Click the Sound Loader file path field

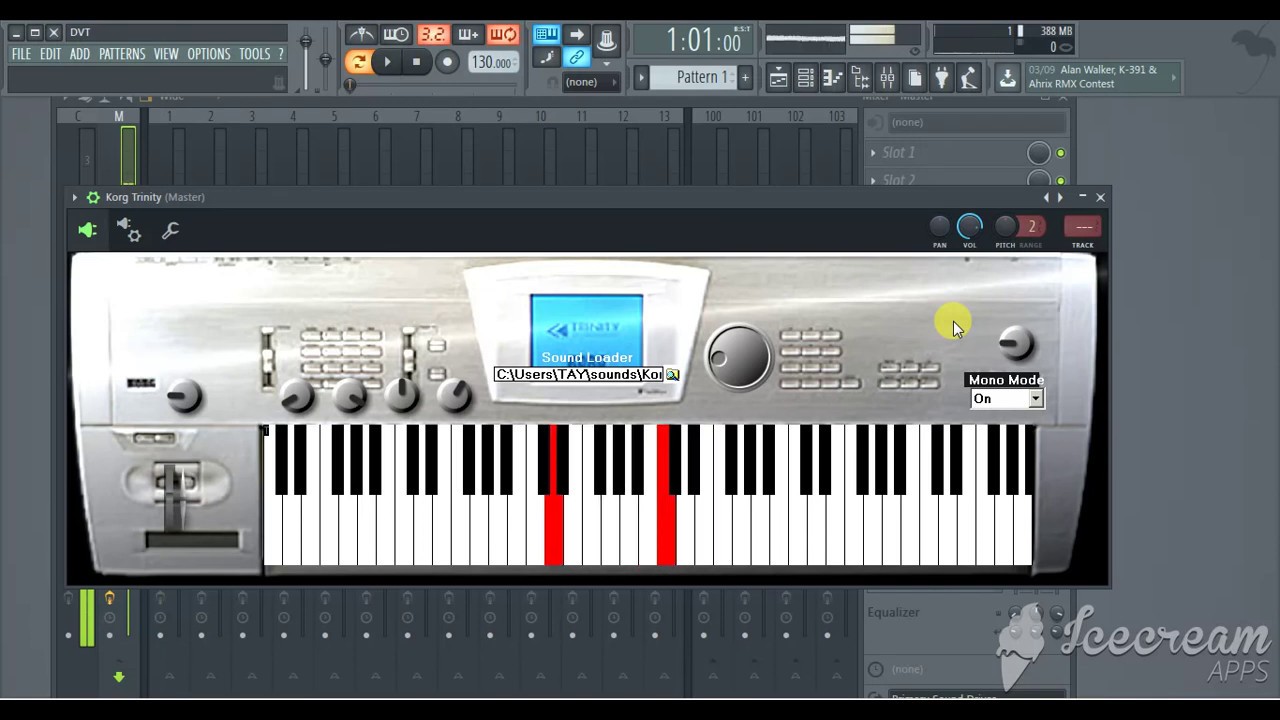point(579,375)
